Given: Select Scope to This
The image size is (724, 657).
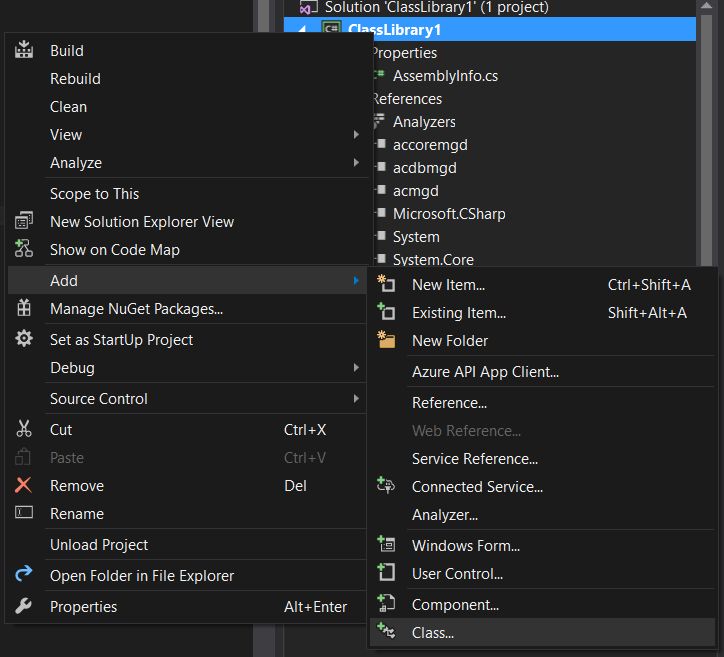Looking at the screenshot, I should click(x=187, y=193).
